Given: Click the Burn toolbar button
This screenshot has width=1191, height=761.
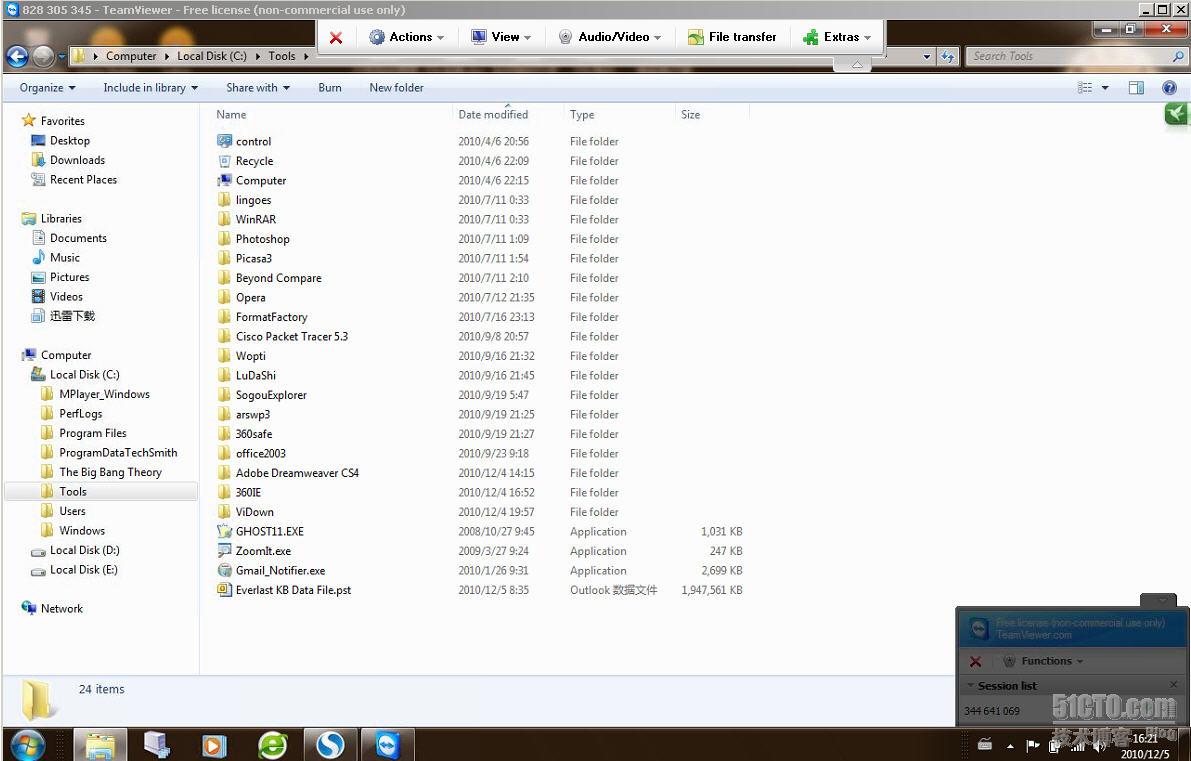Looking at the screenshot, I should [330, 88].
